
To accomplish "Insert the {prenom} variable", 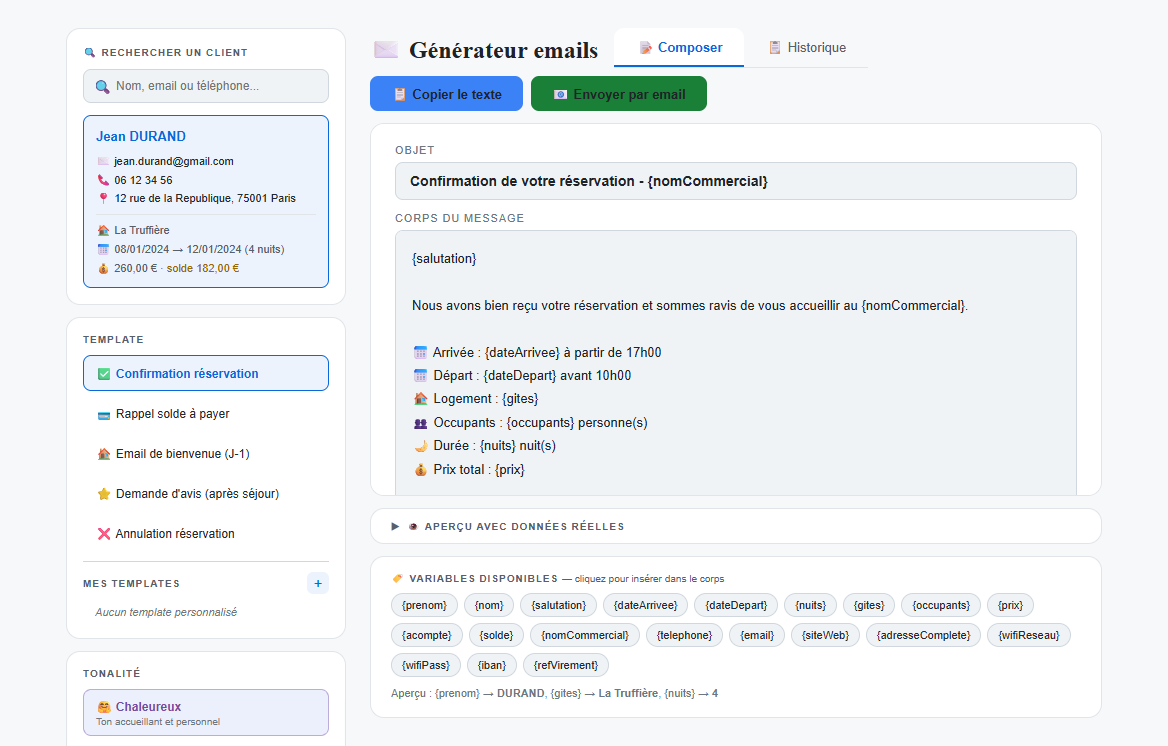I will tap(424, 605).
